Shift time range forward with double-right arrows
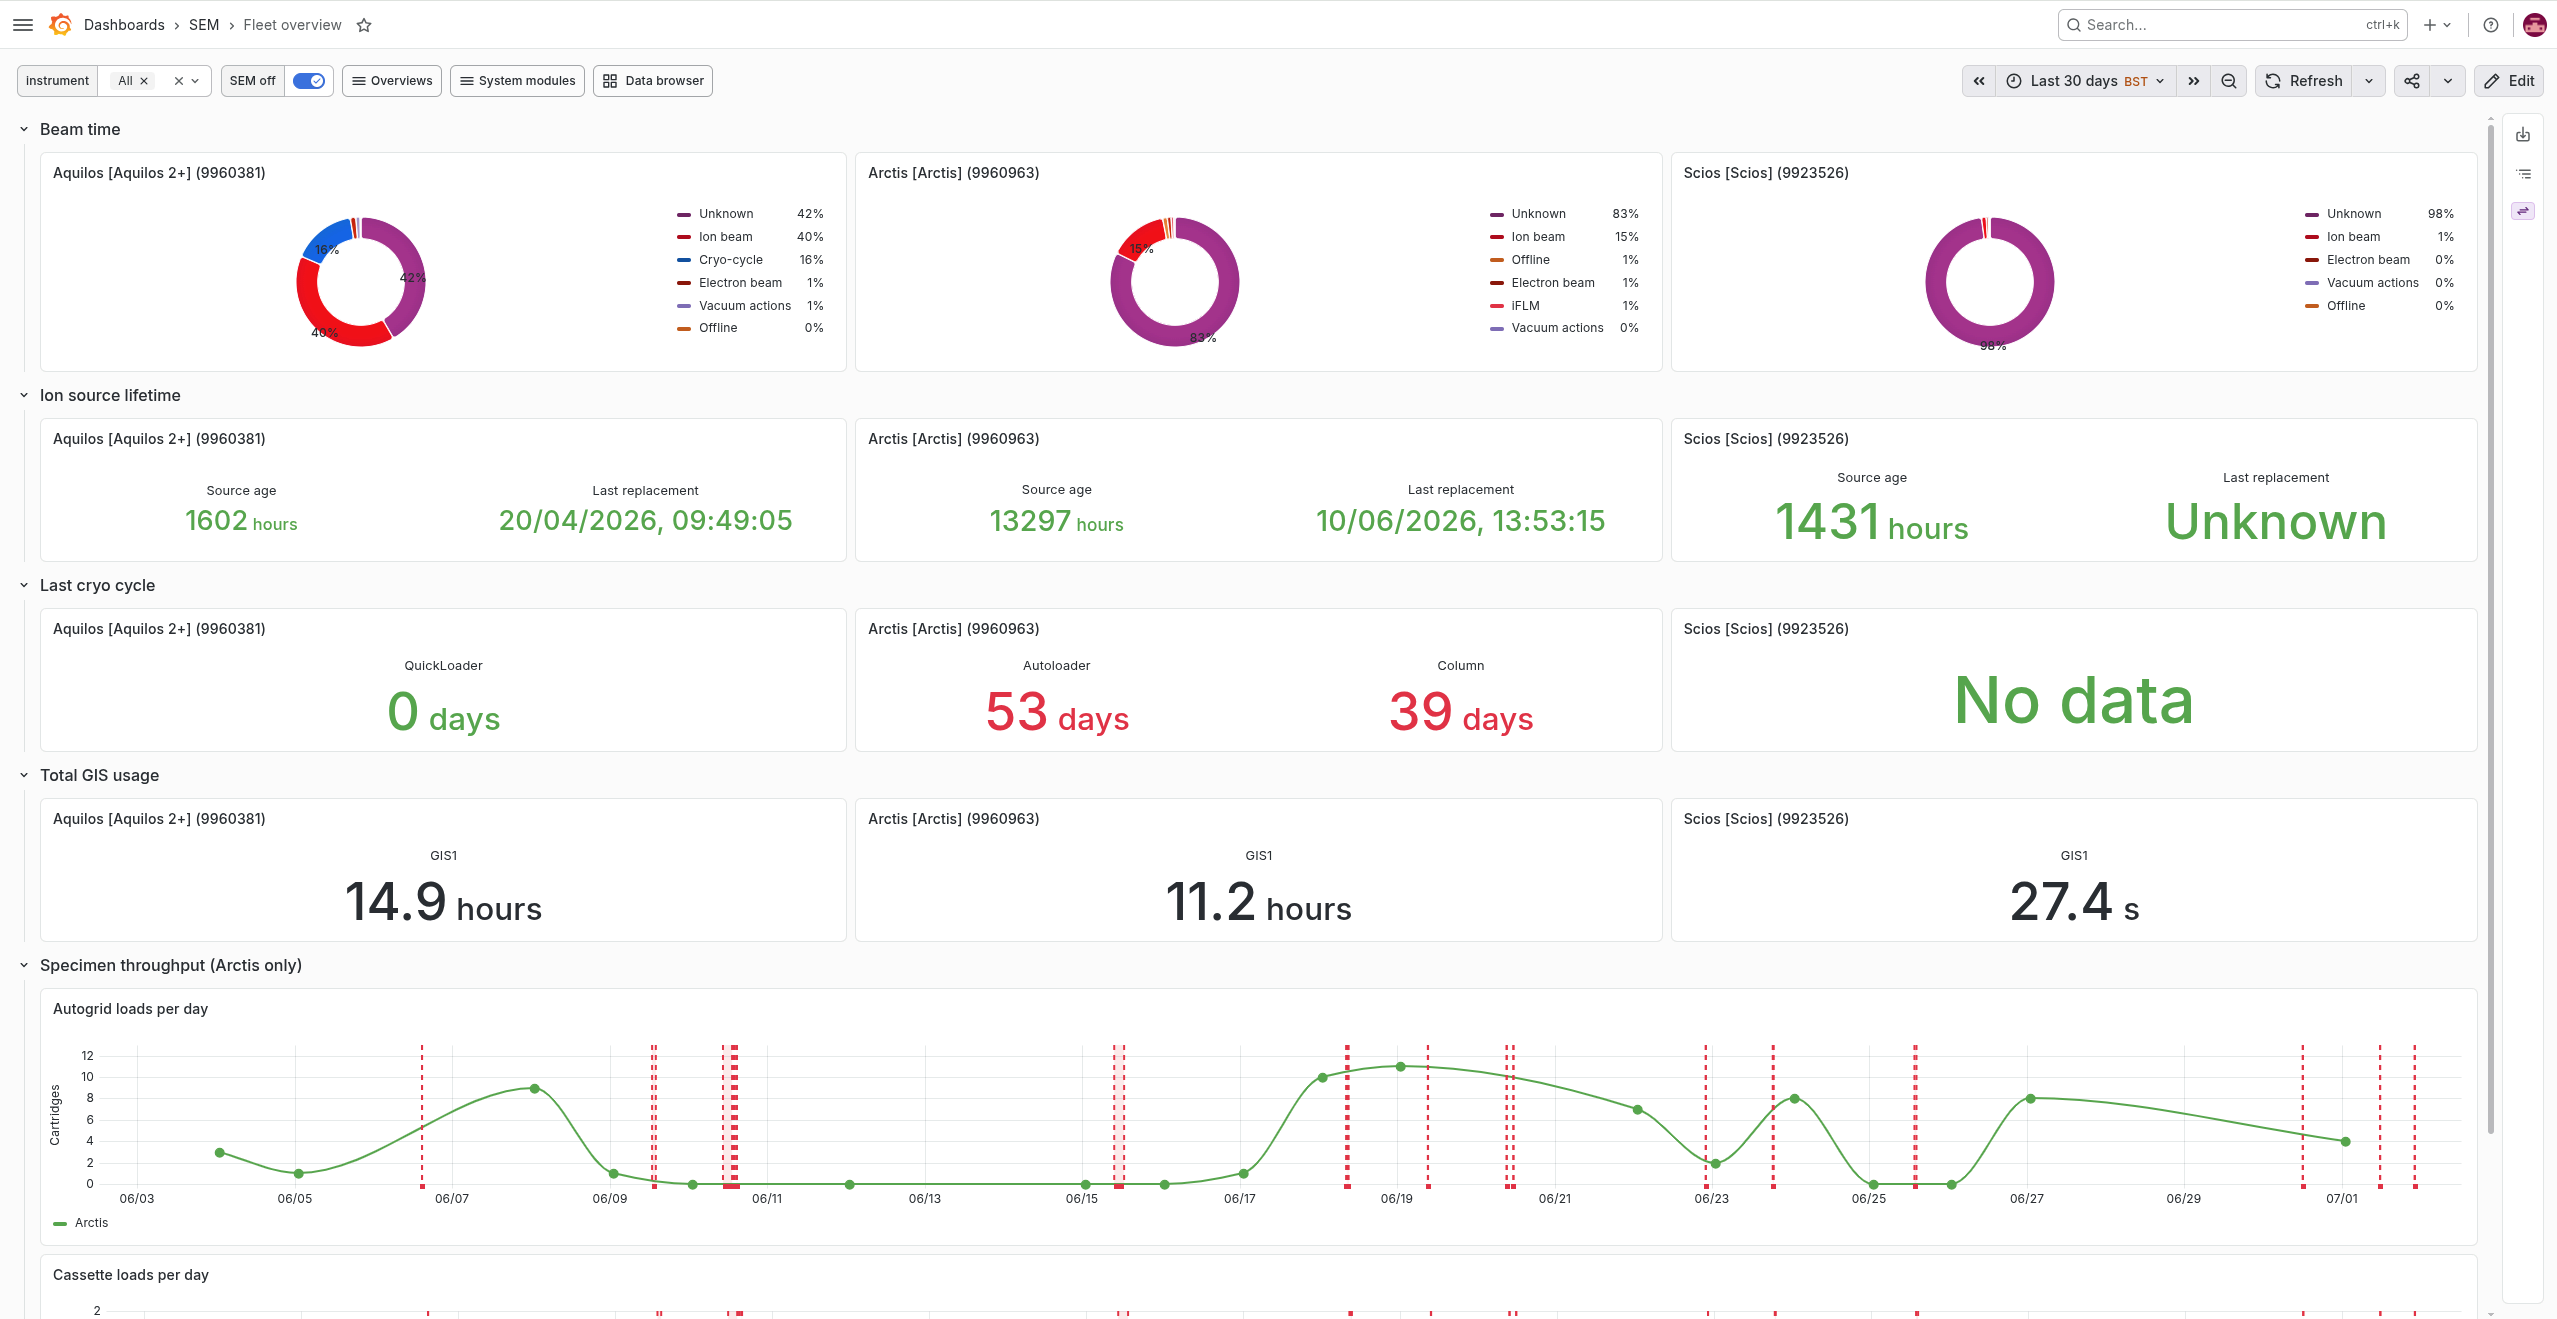 tap(2193, 81)
